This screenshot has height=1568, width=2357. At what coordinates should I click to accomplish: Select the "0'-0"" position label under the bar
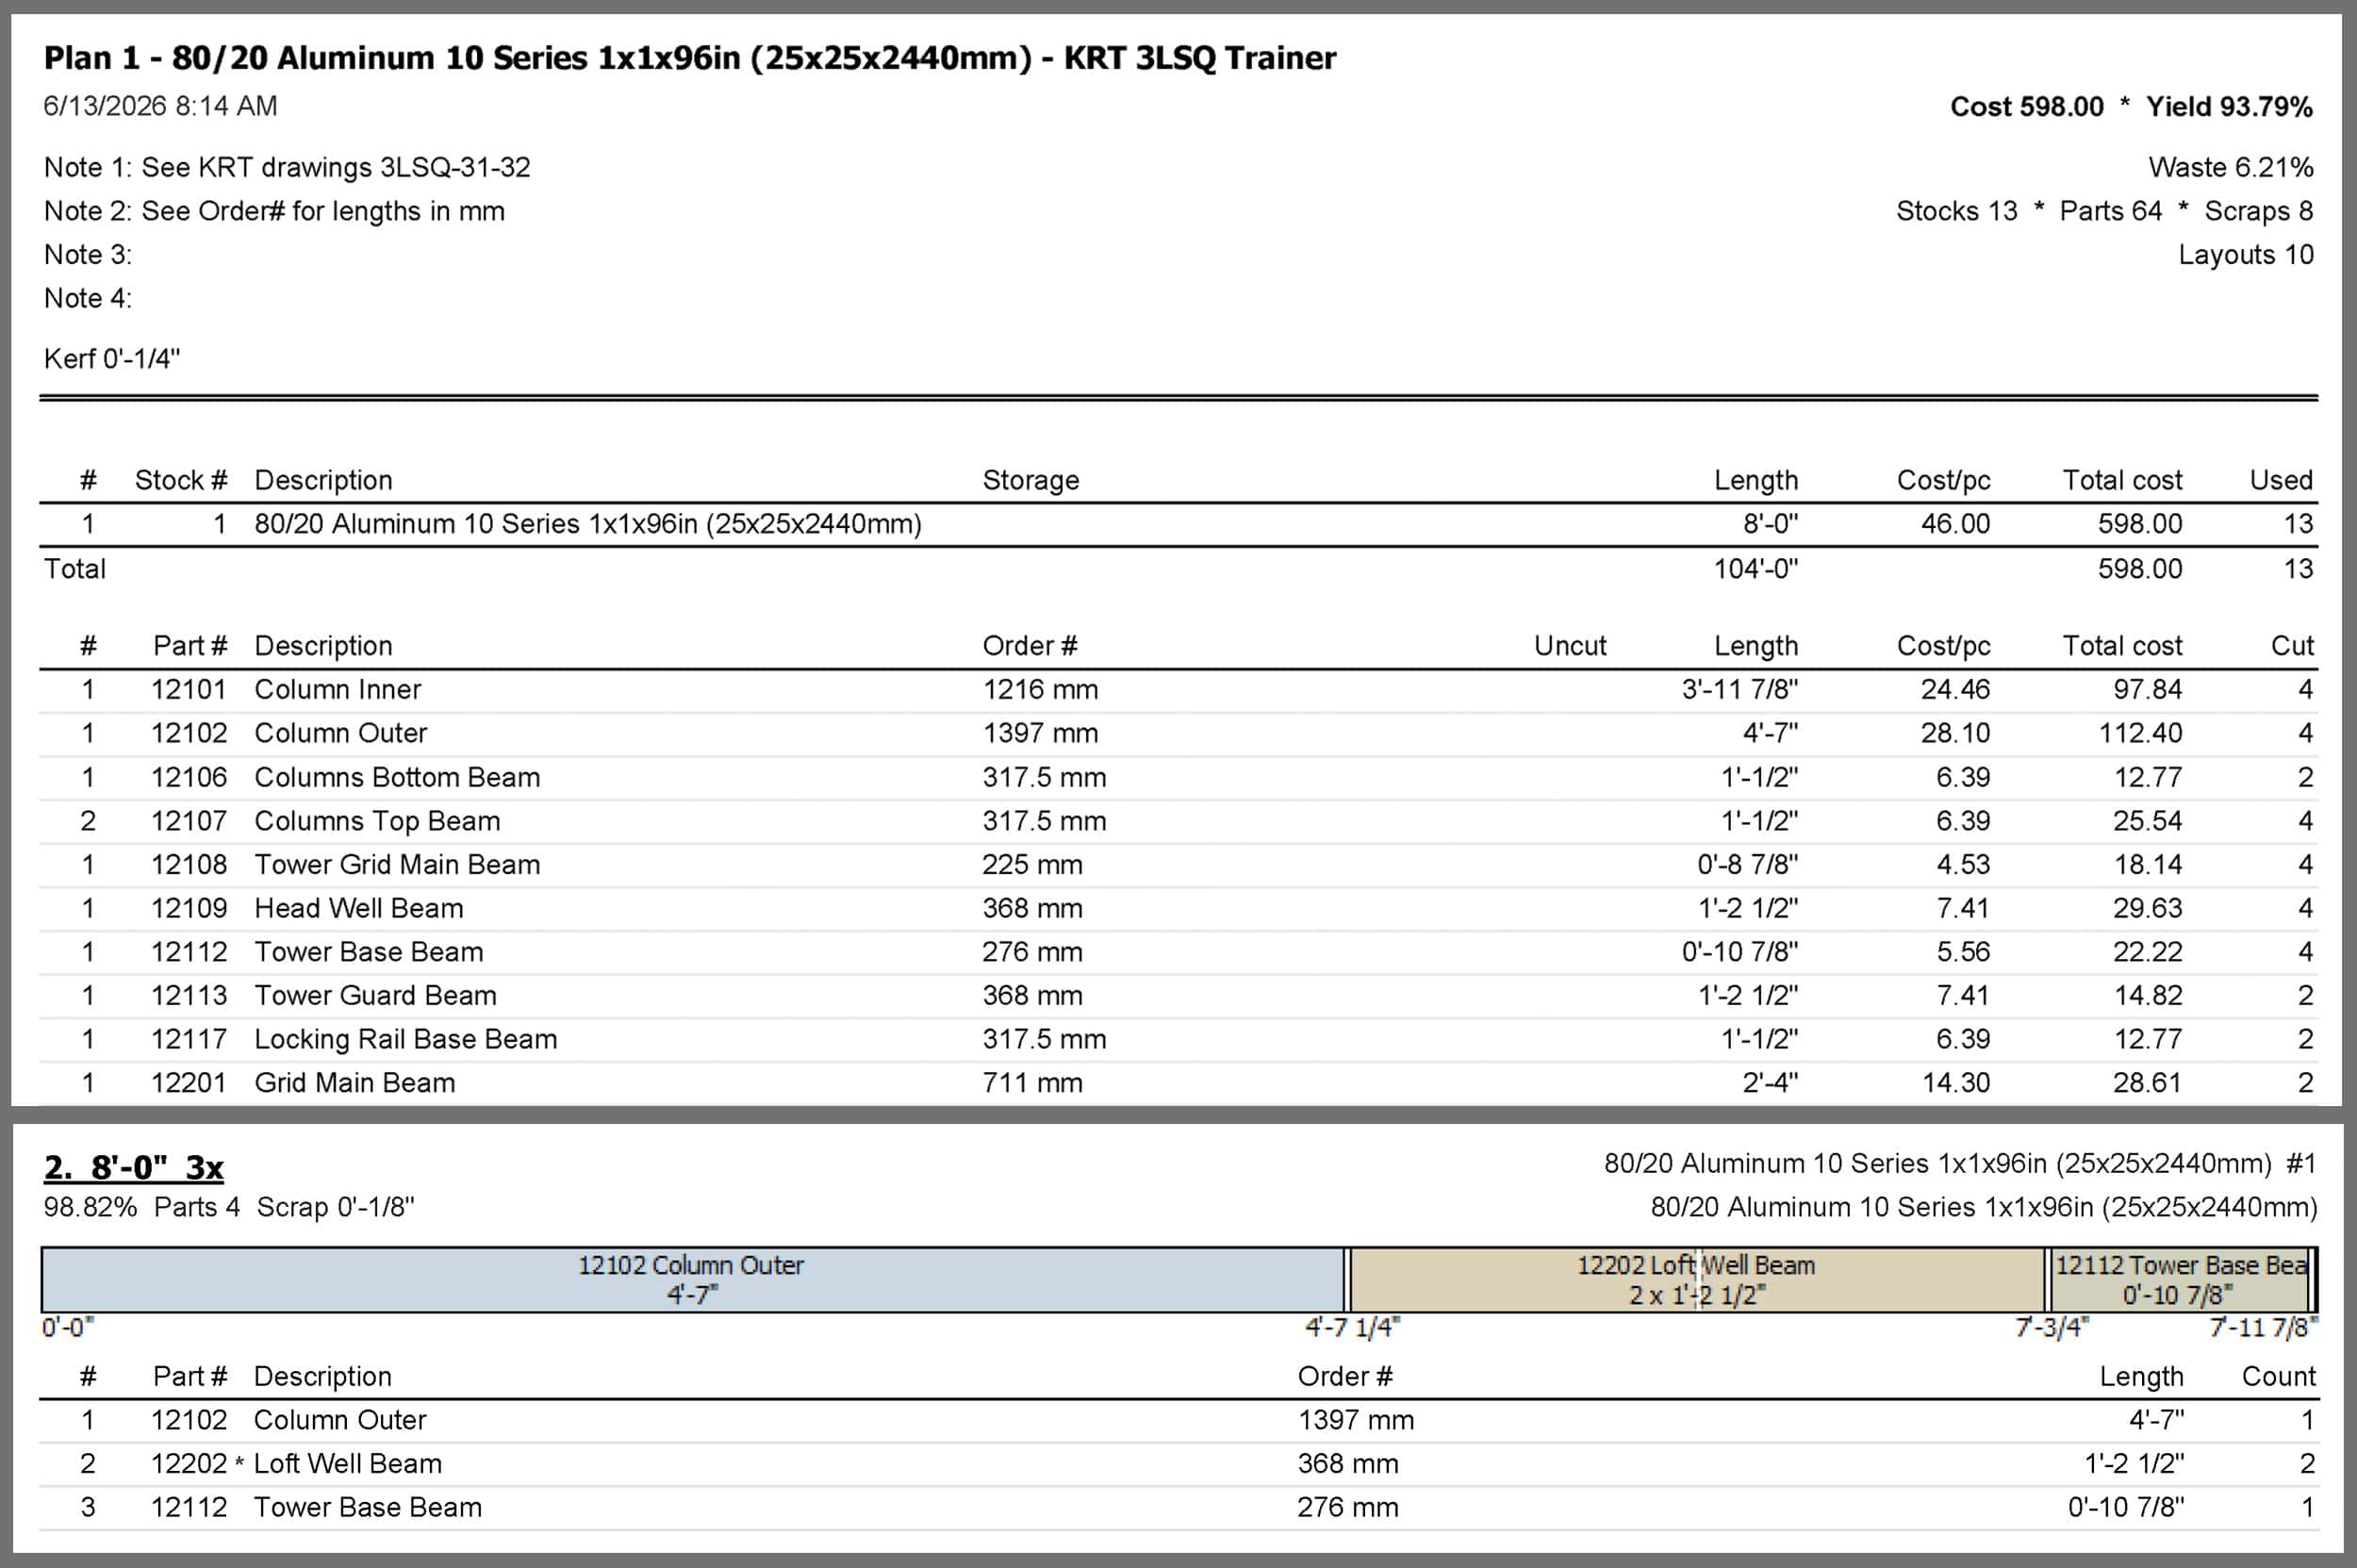[68, 1328]
